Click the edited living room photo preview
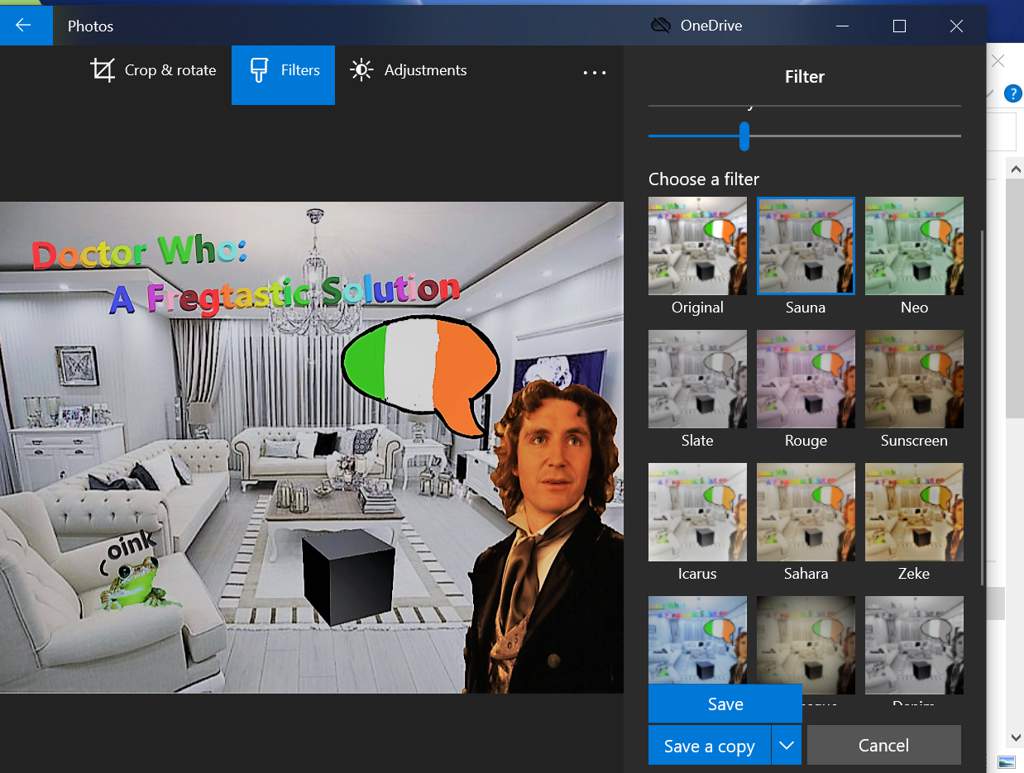The image size is (1024, 773). point(312,448)
